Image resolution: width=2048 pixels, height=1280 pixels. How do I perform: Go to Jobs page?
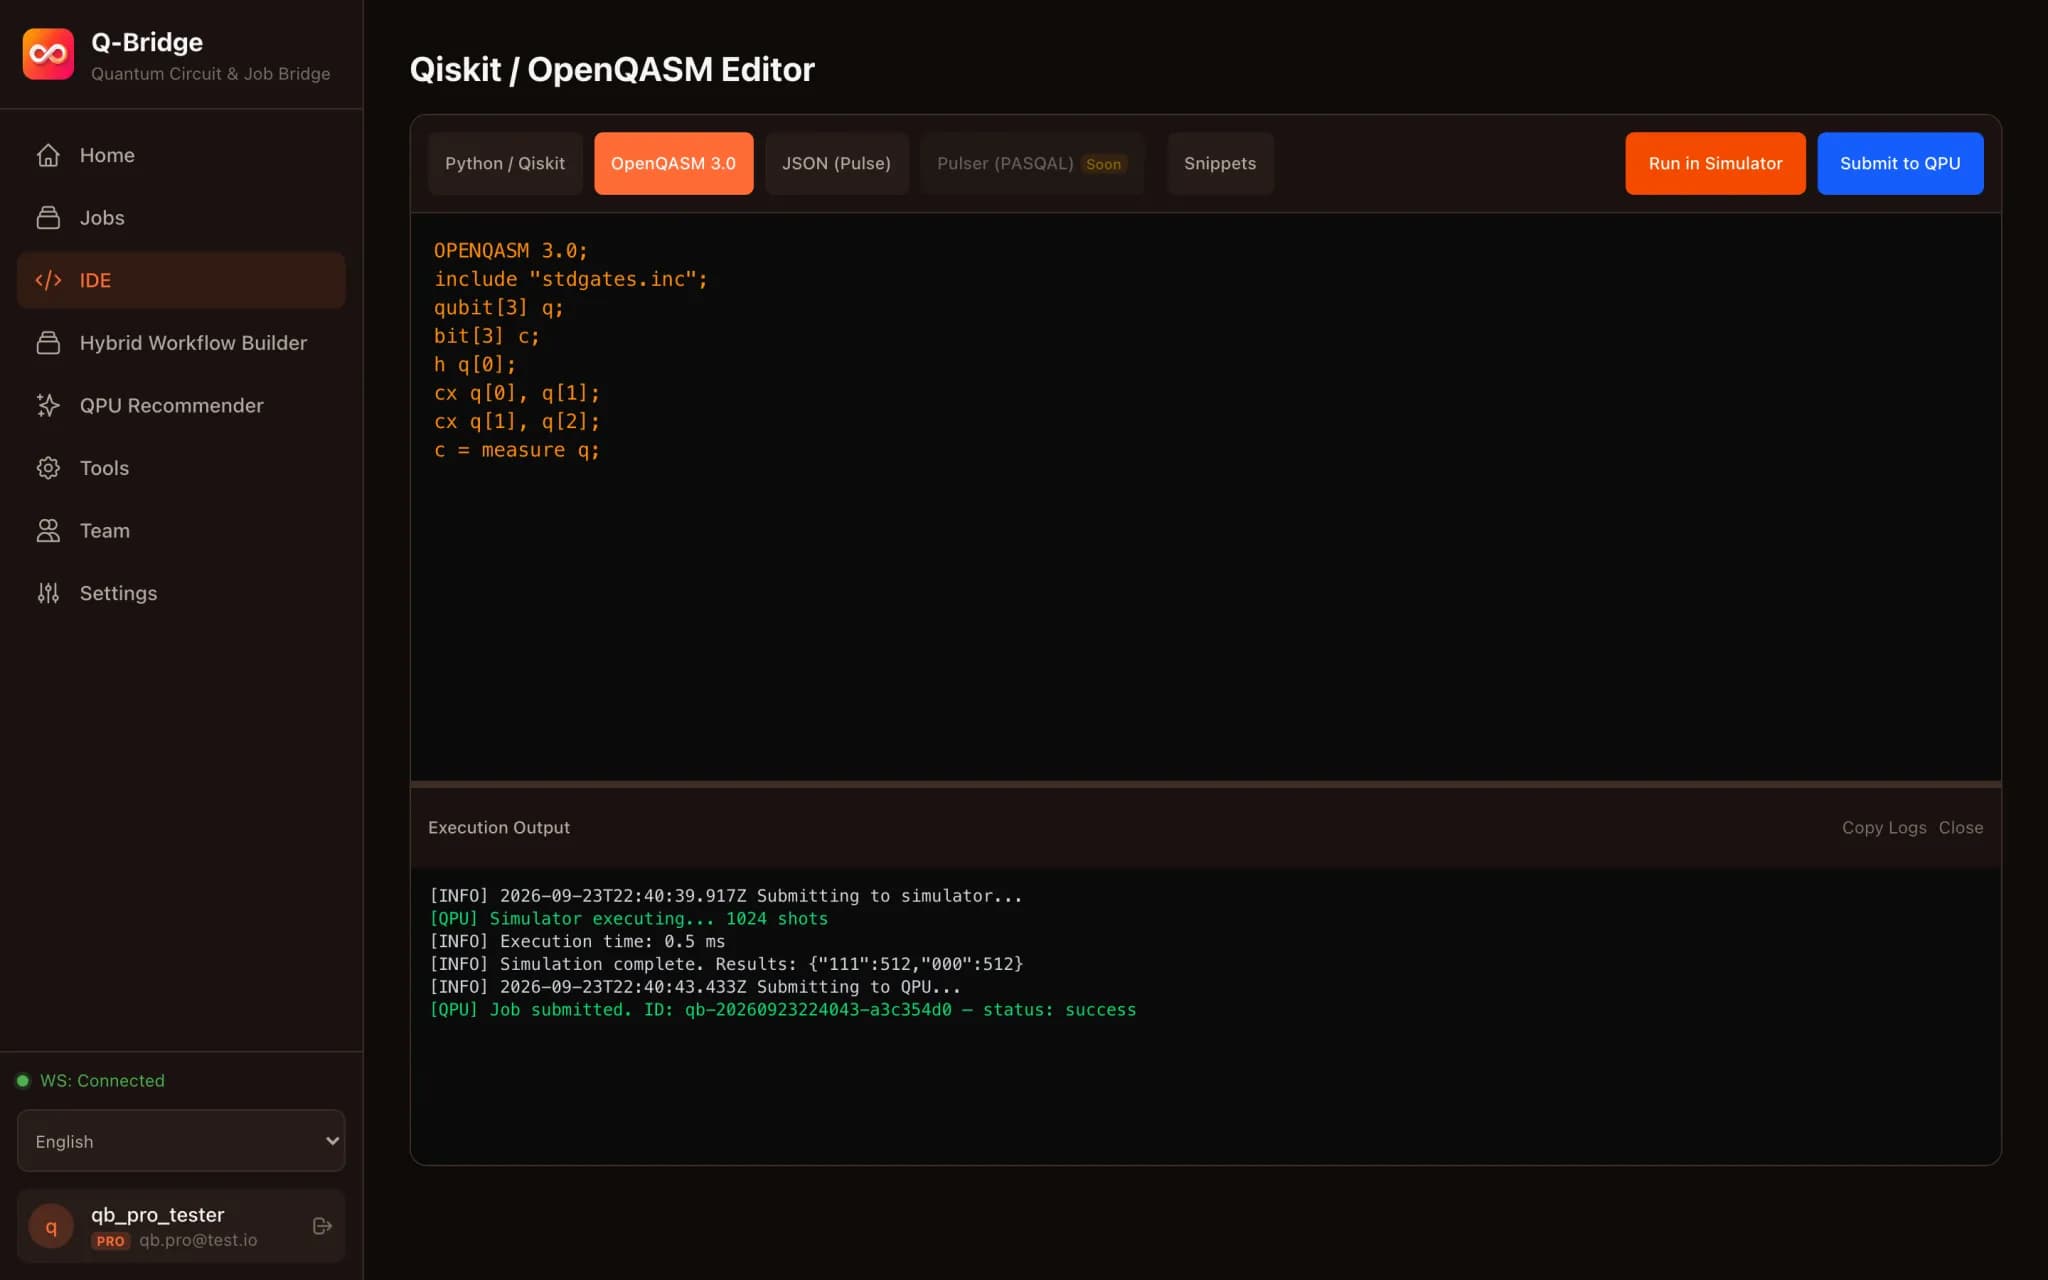tap(181, 218)
